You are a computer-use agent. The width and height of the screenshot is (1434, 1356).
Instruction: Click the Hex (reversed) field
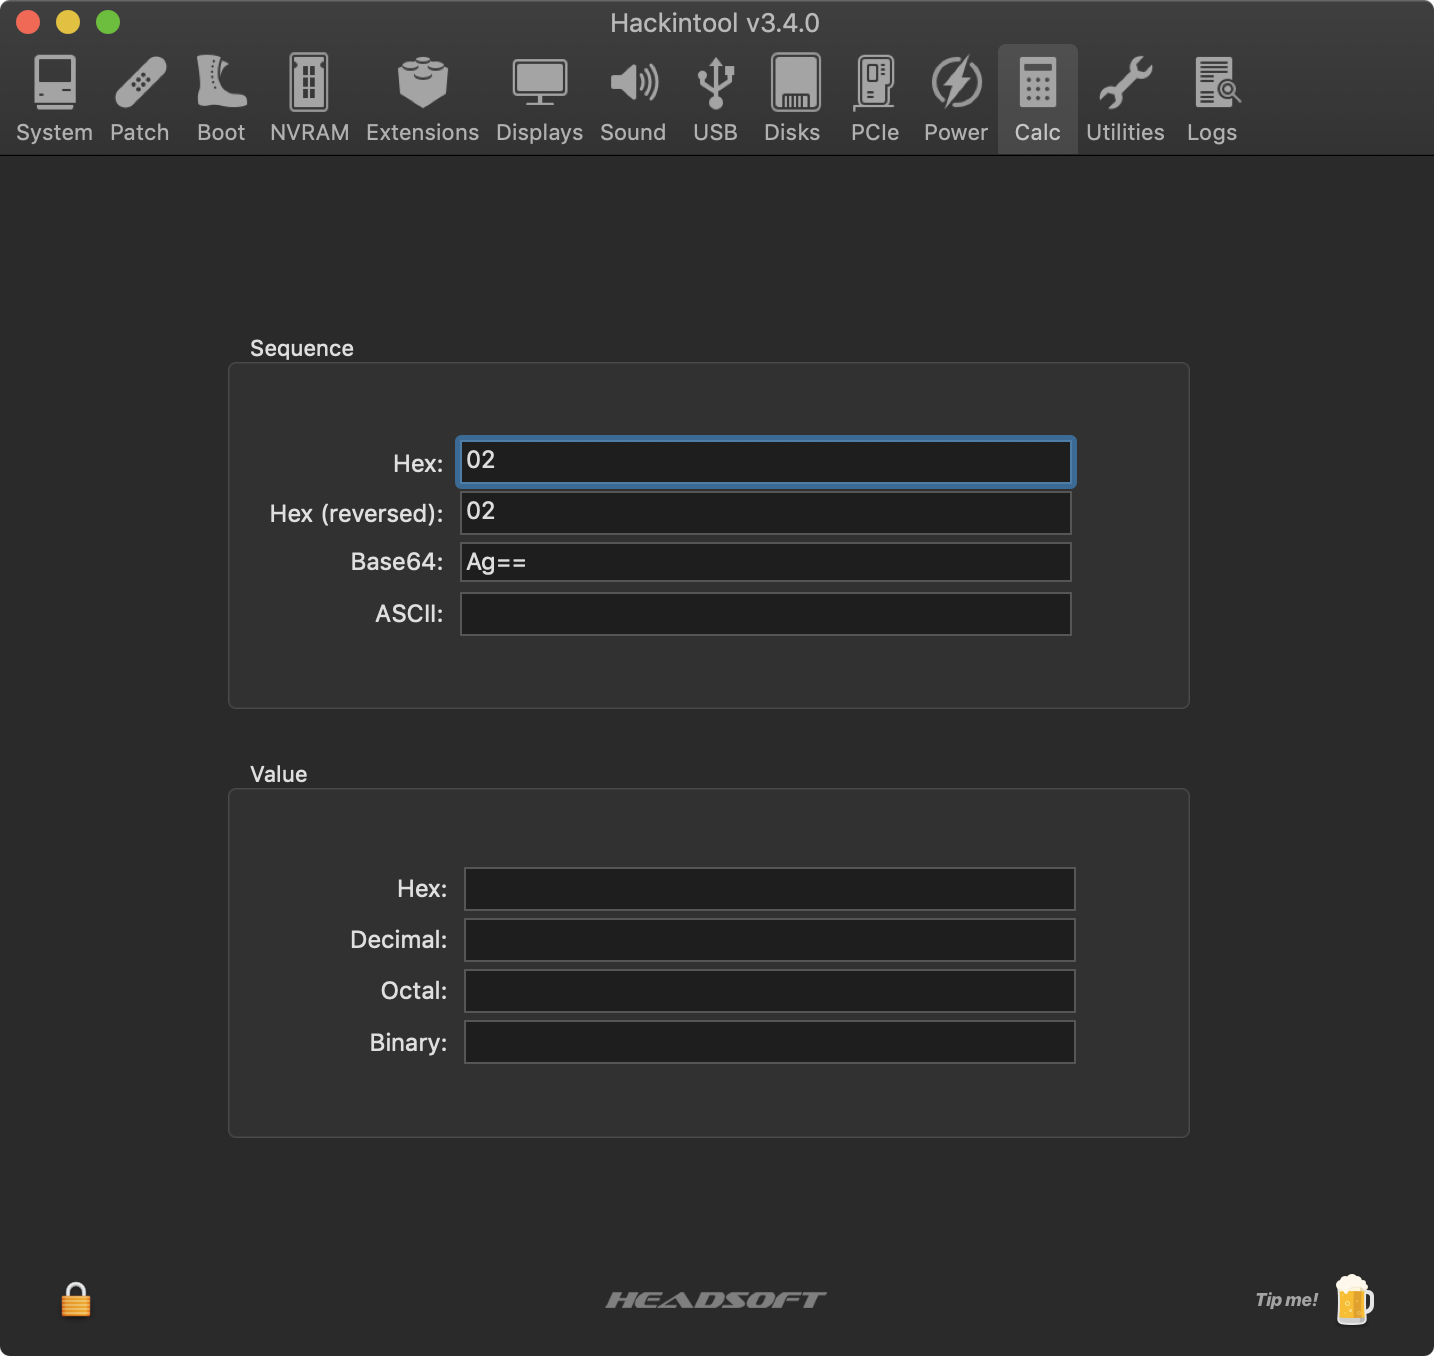click(x=766, y=512)
